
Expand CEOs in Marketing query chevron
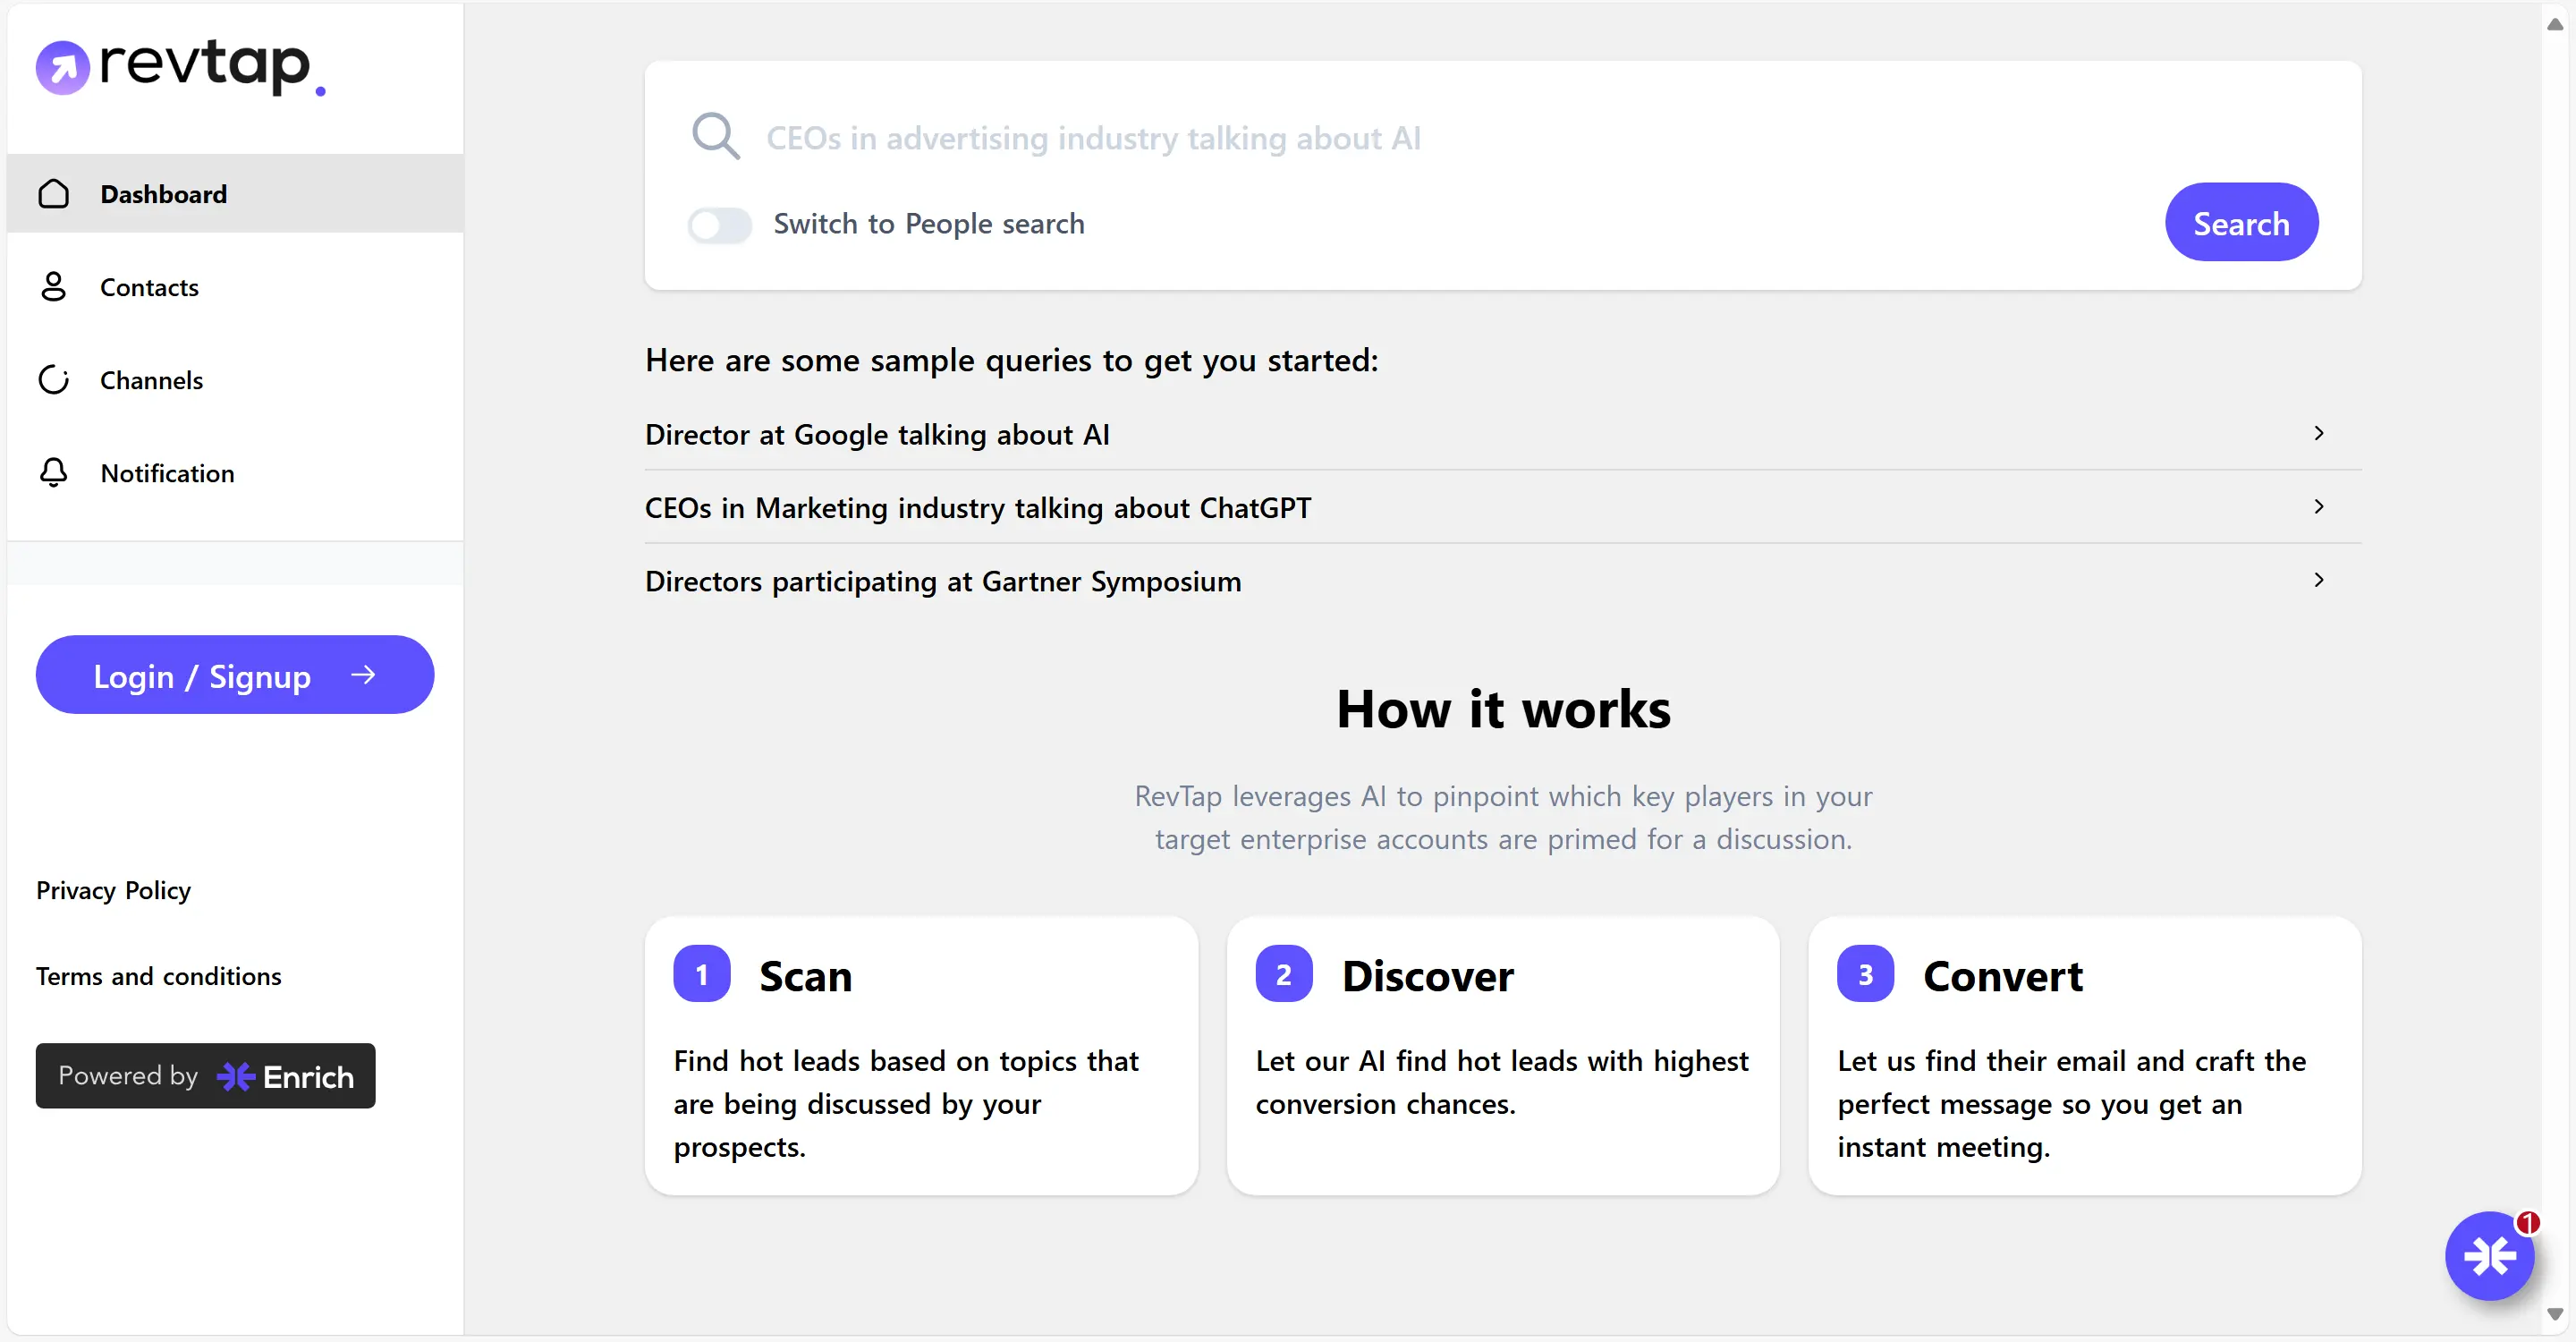2318,507
